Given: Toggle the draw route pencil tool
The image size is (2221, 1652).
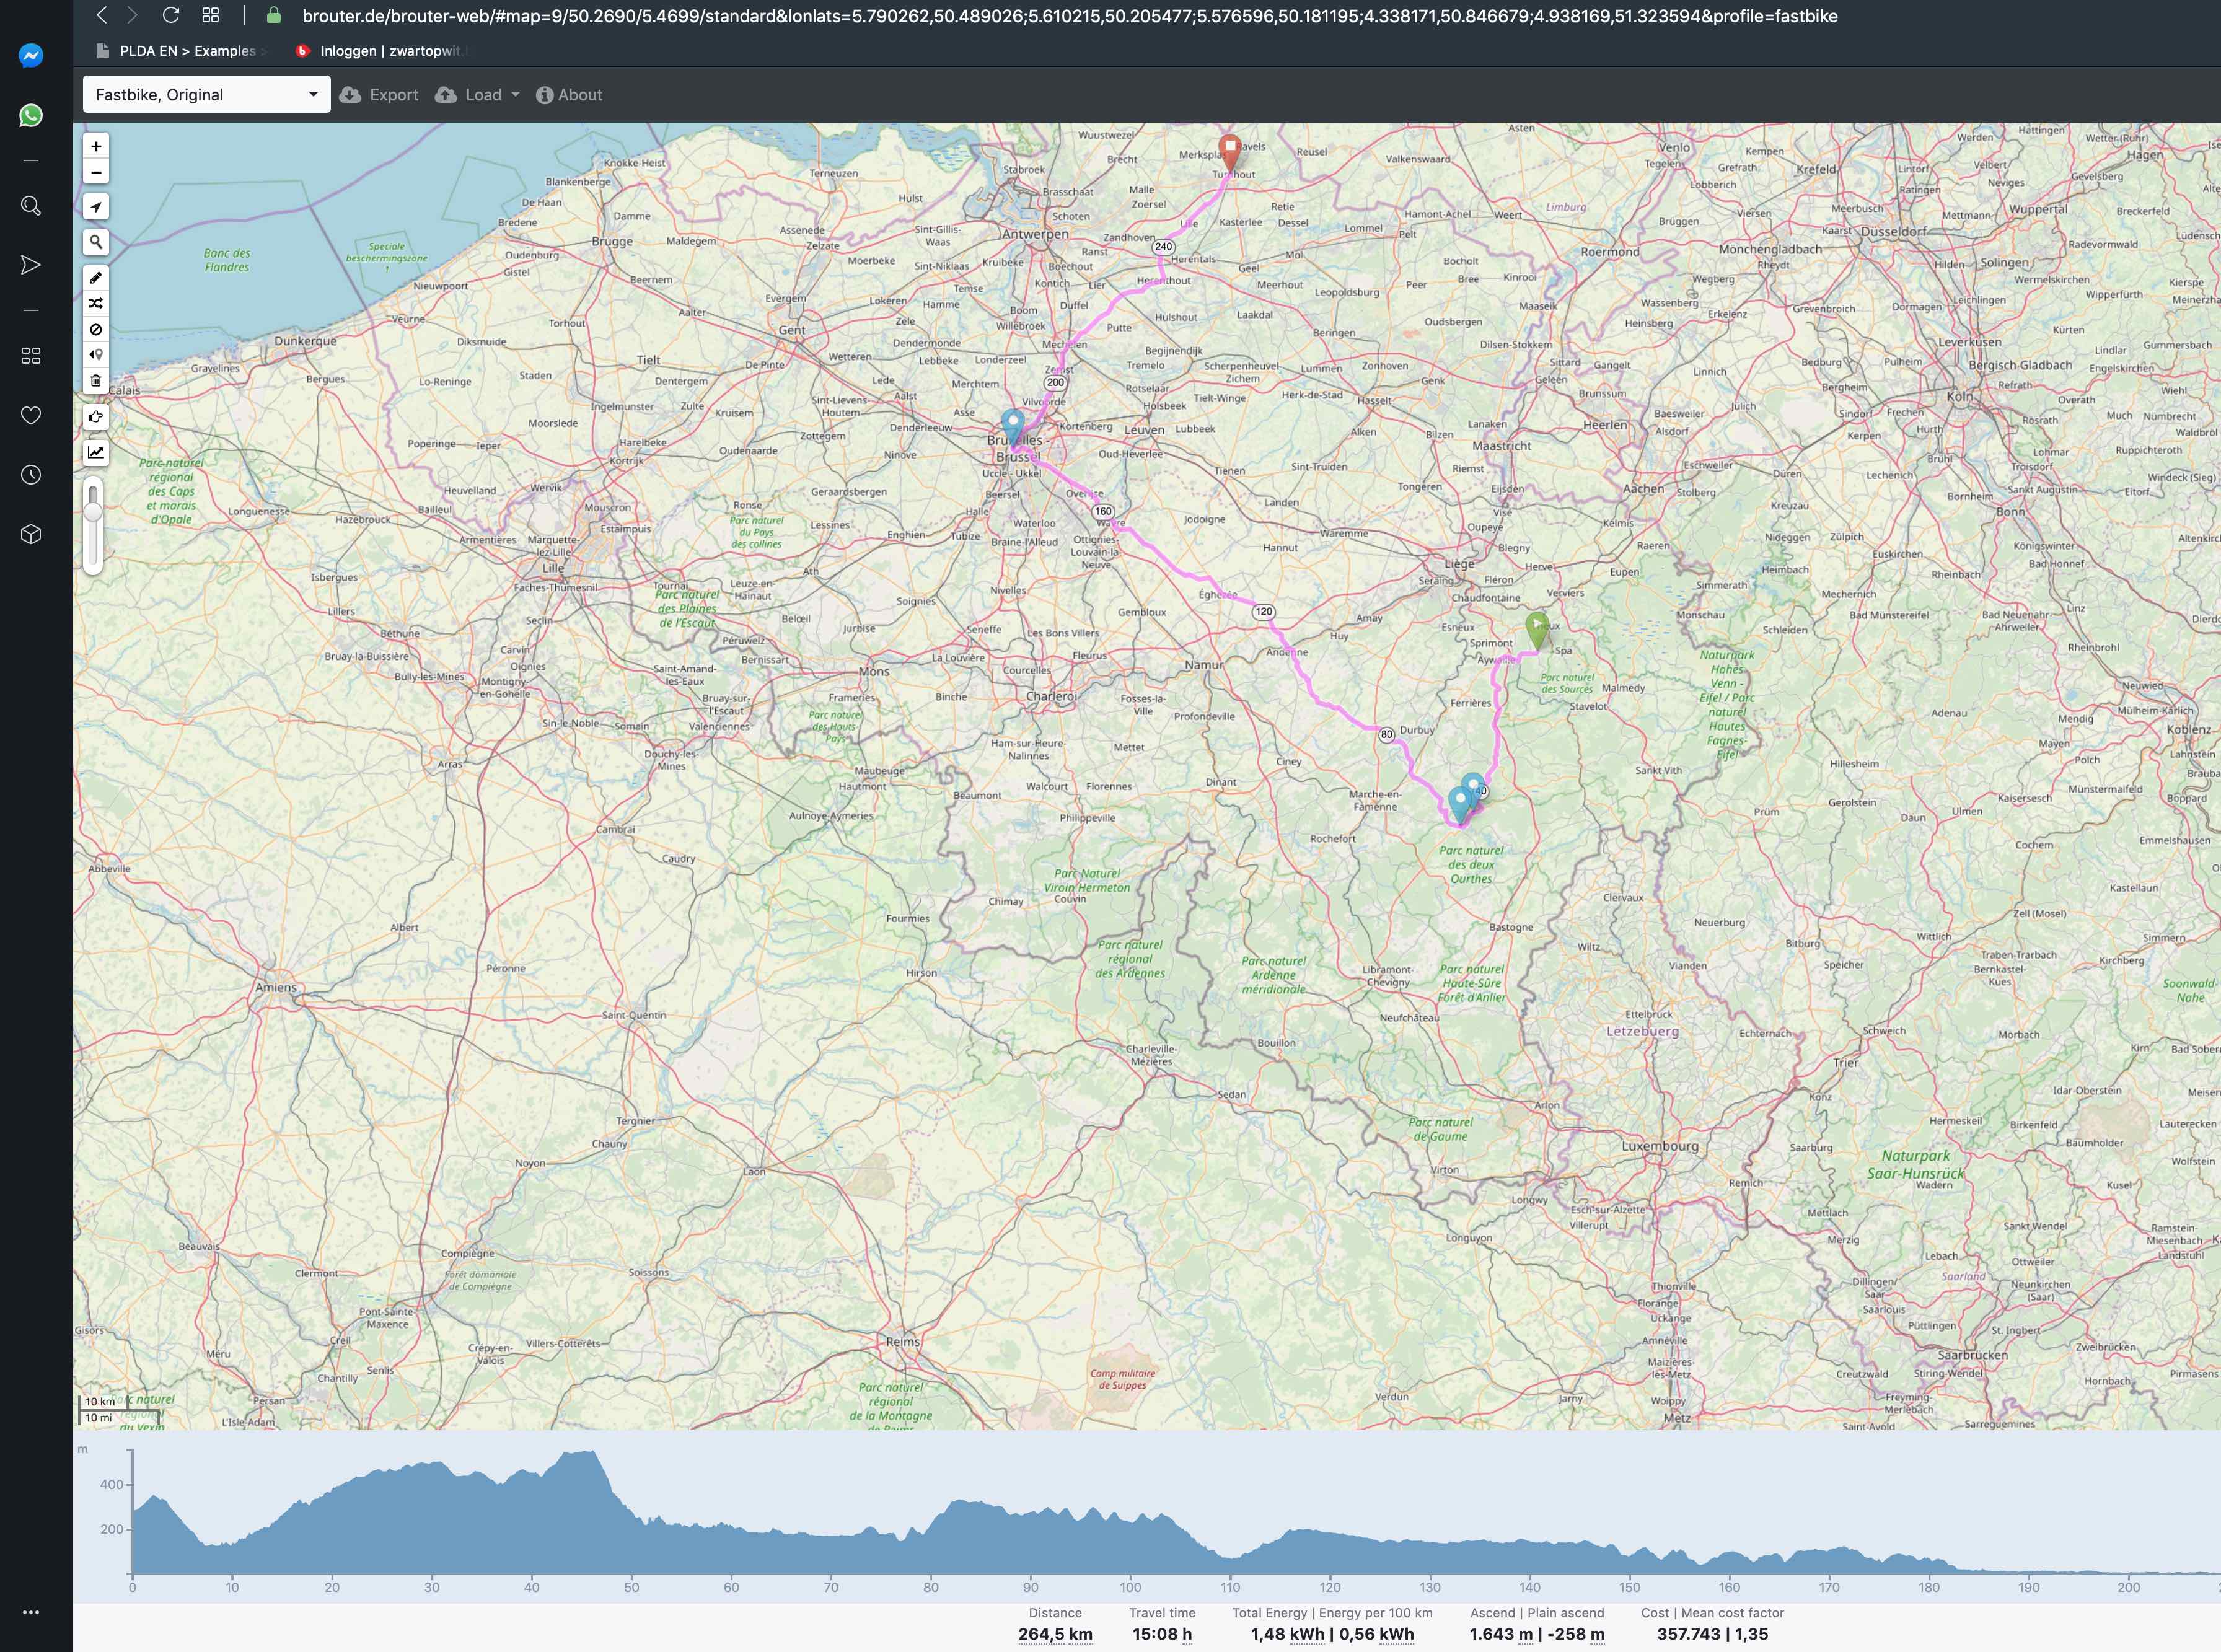Looking at the screenshot, I should [96, 278].
